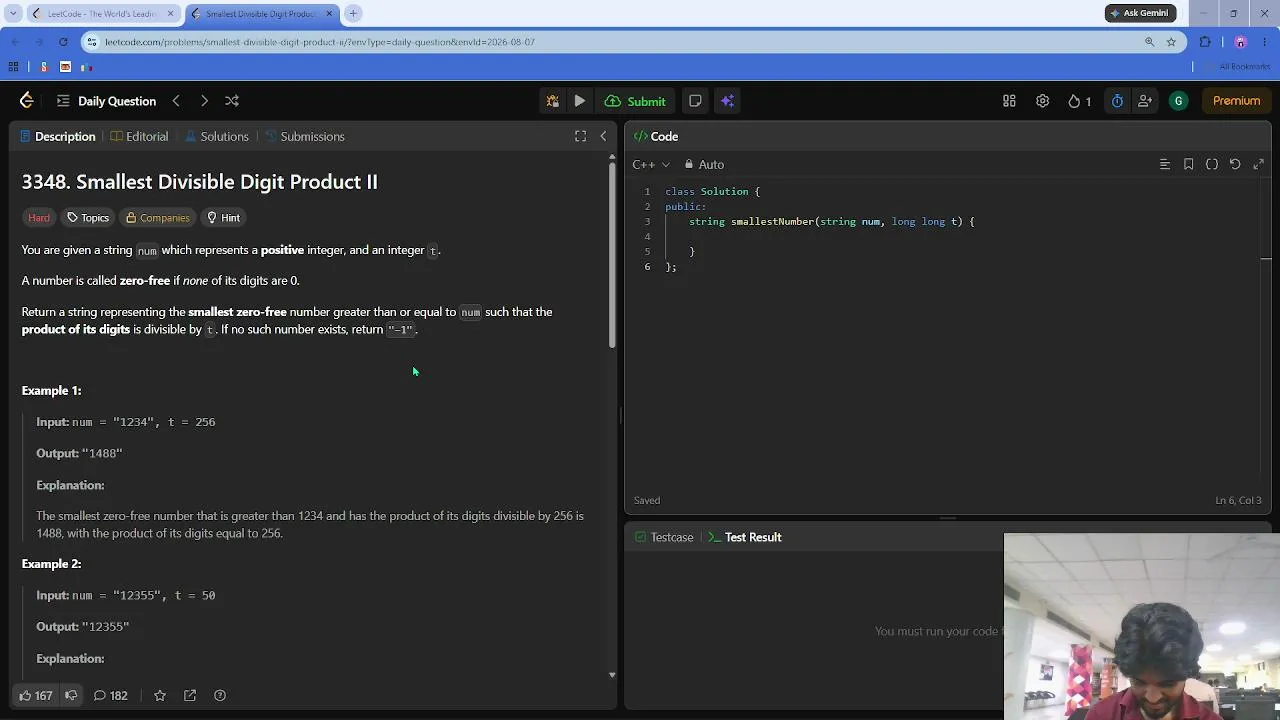
Task: Open the layout grid icon
Action: coord(1009,101)
